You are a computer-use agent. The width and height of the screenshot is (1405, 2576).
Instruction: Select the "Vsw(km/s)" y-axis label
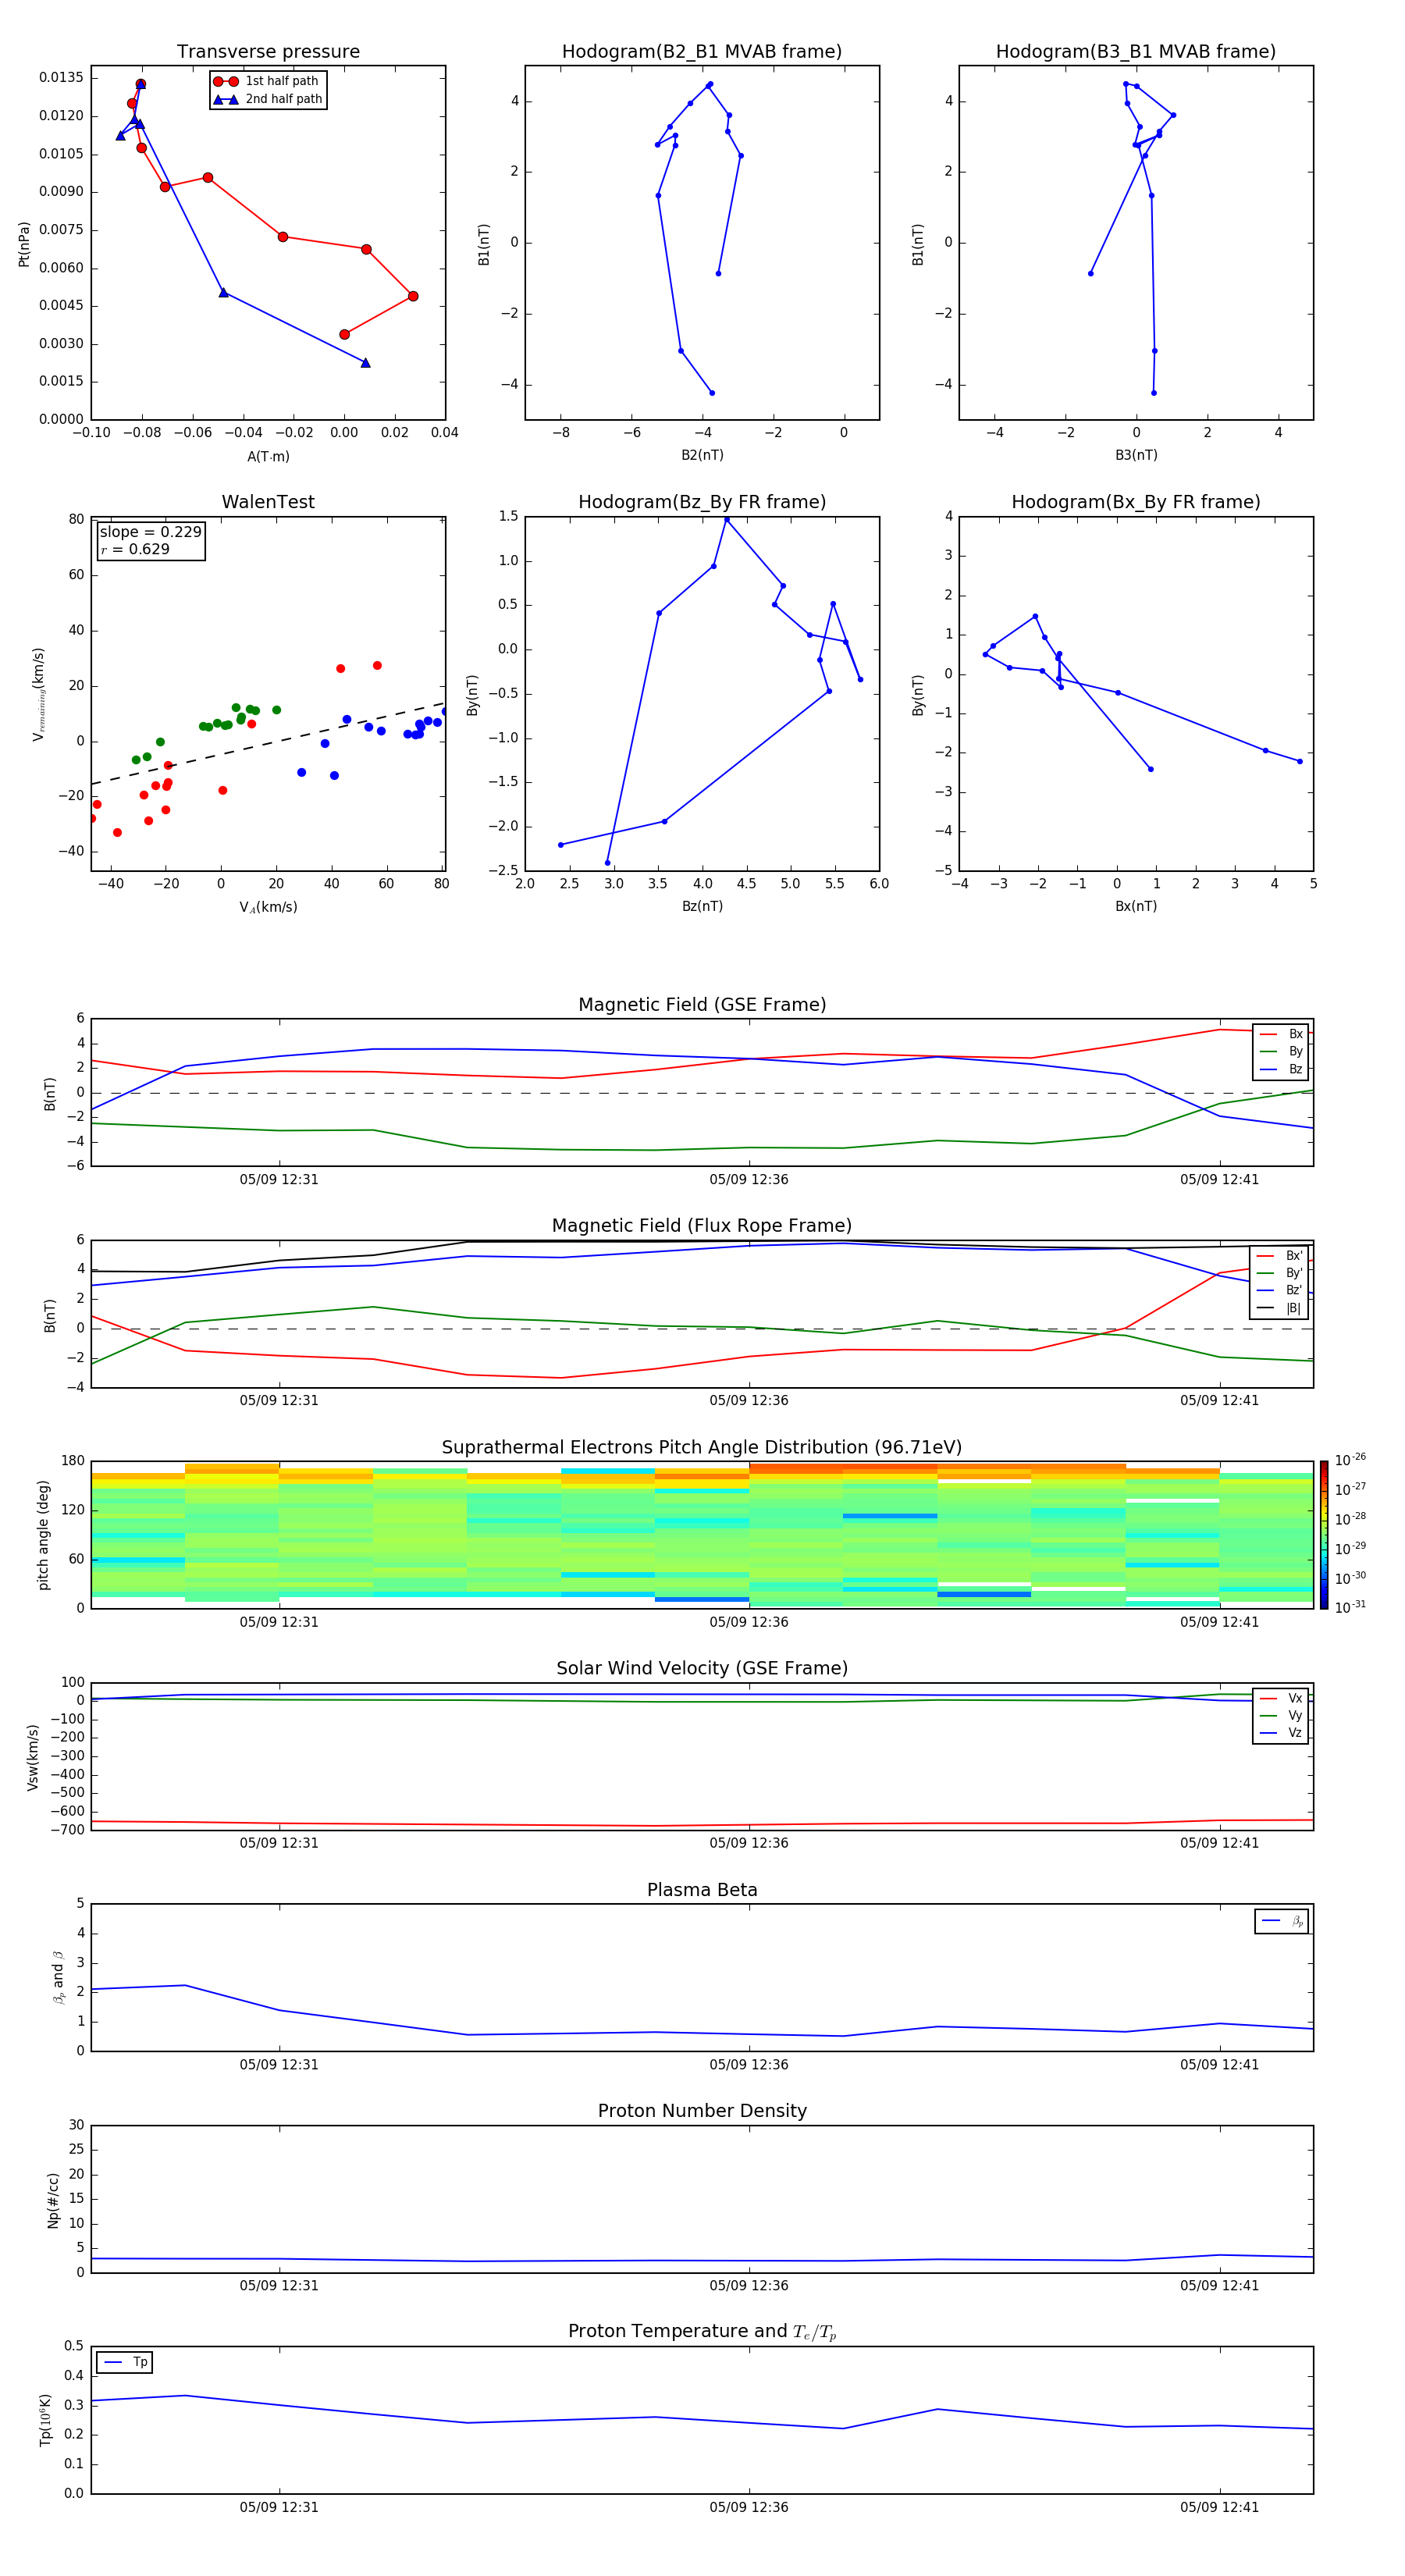(33, 1757)
